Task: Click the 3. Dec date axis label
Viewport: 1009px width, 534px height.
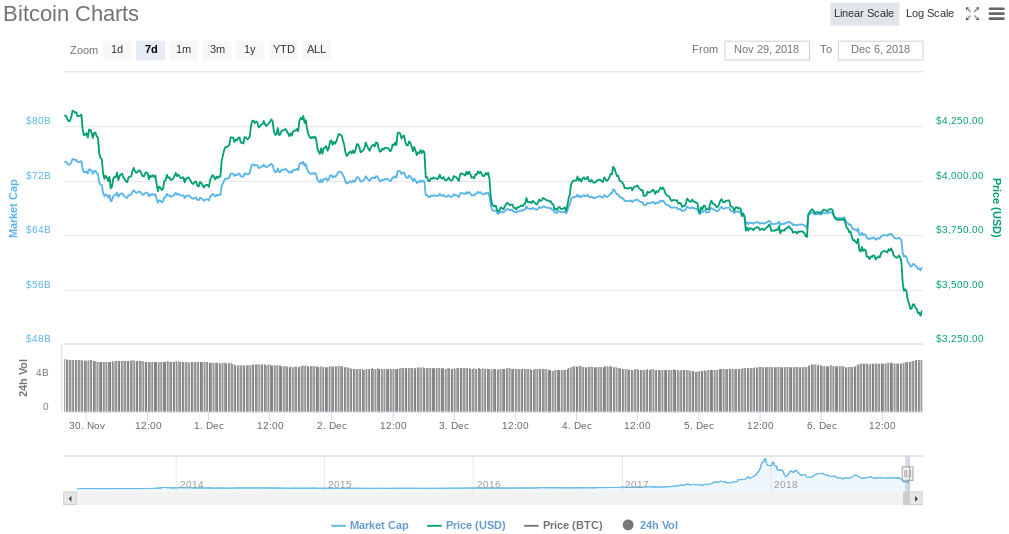Action: tap(454, 426)
